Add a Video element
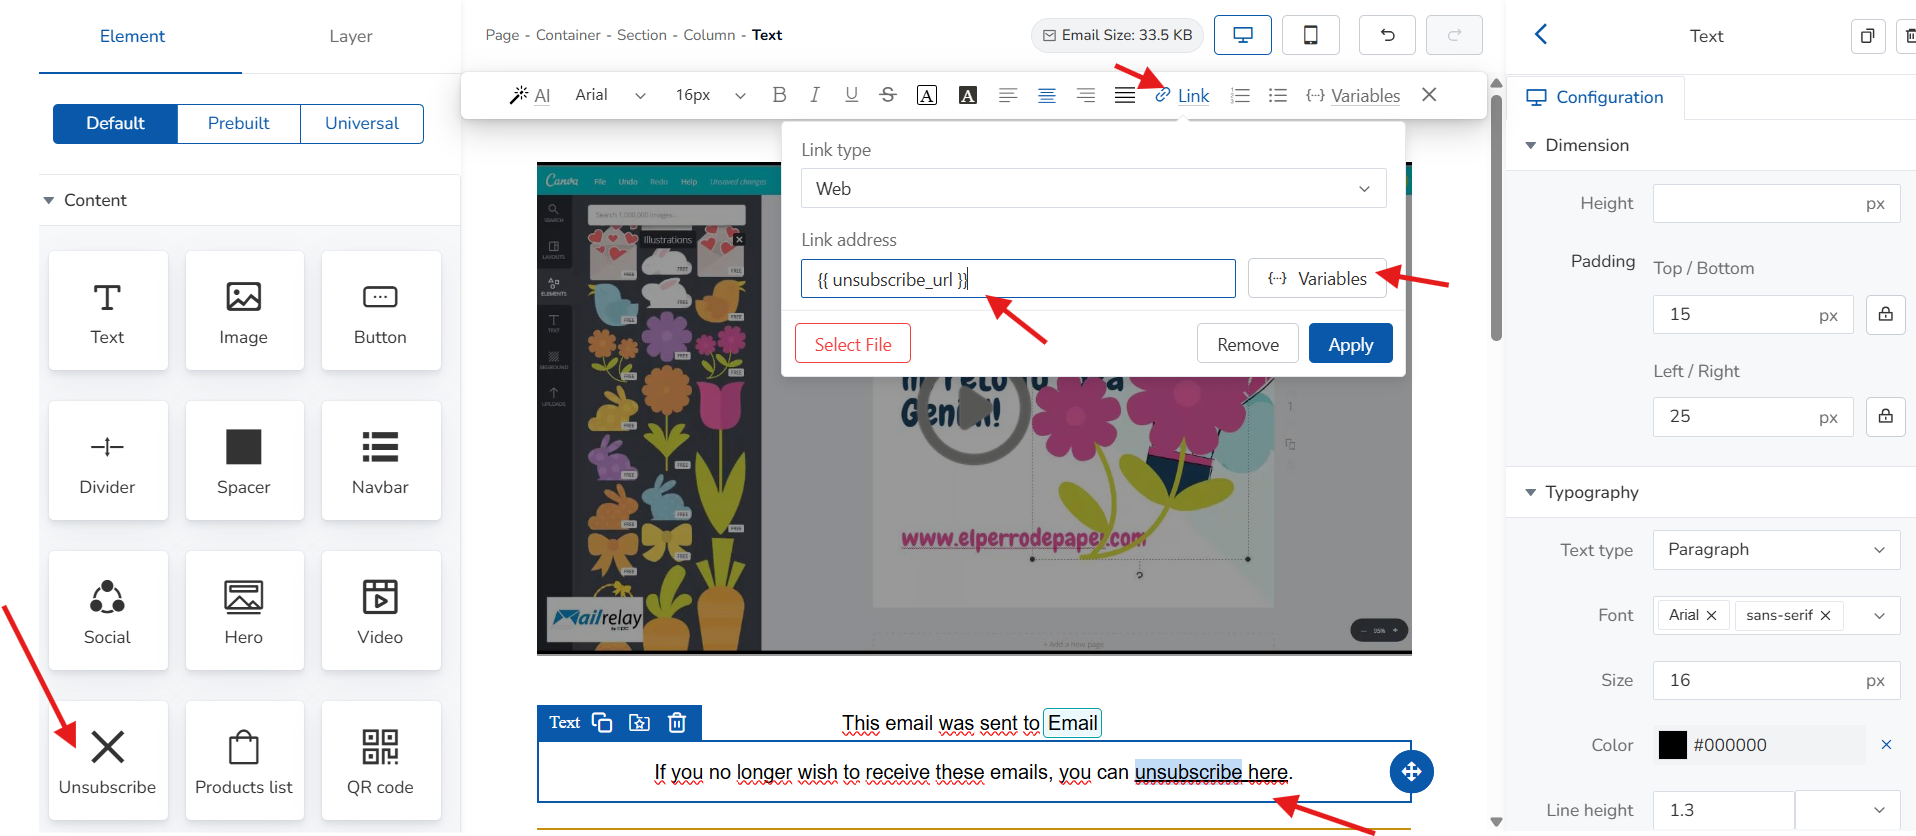This screenshot has height=836, width=1916. click(x=381, y=611)
